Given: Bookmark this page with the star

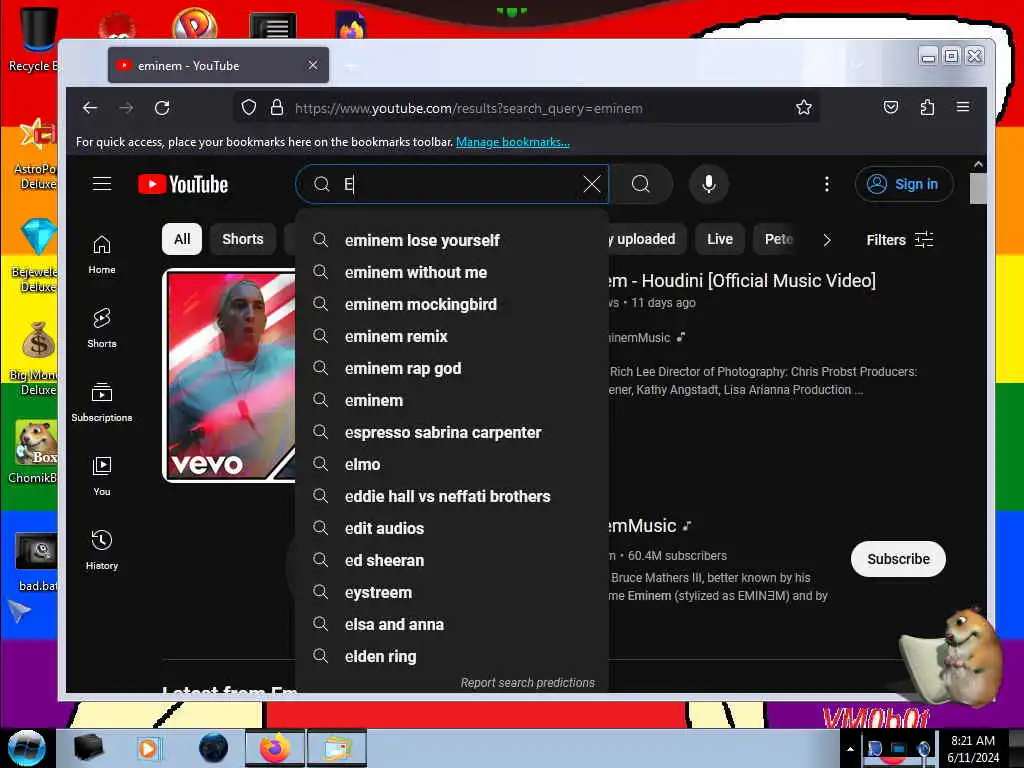Looking at the screenshot, I should [804, 107].
